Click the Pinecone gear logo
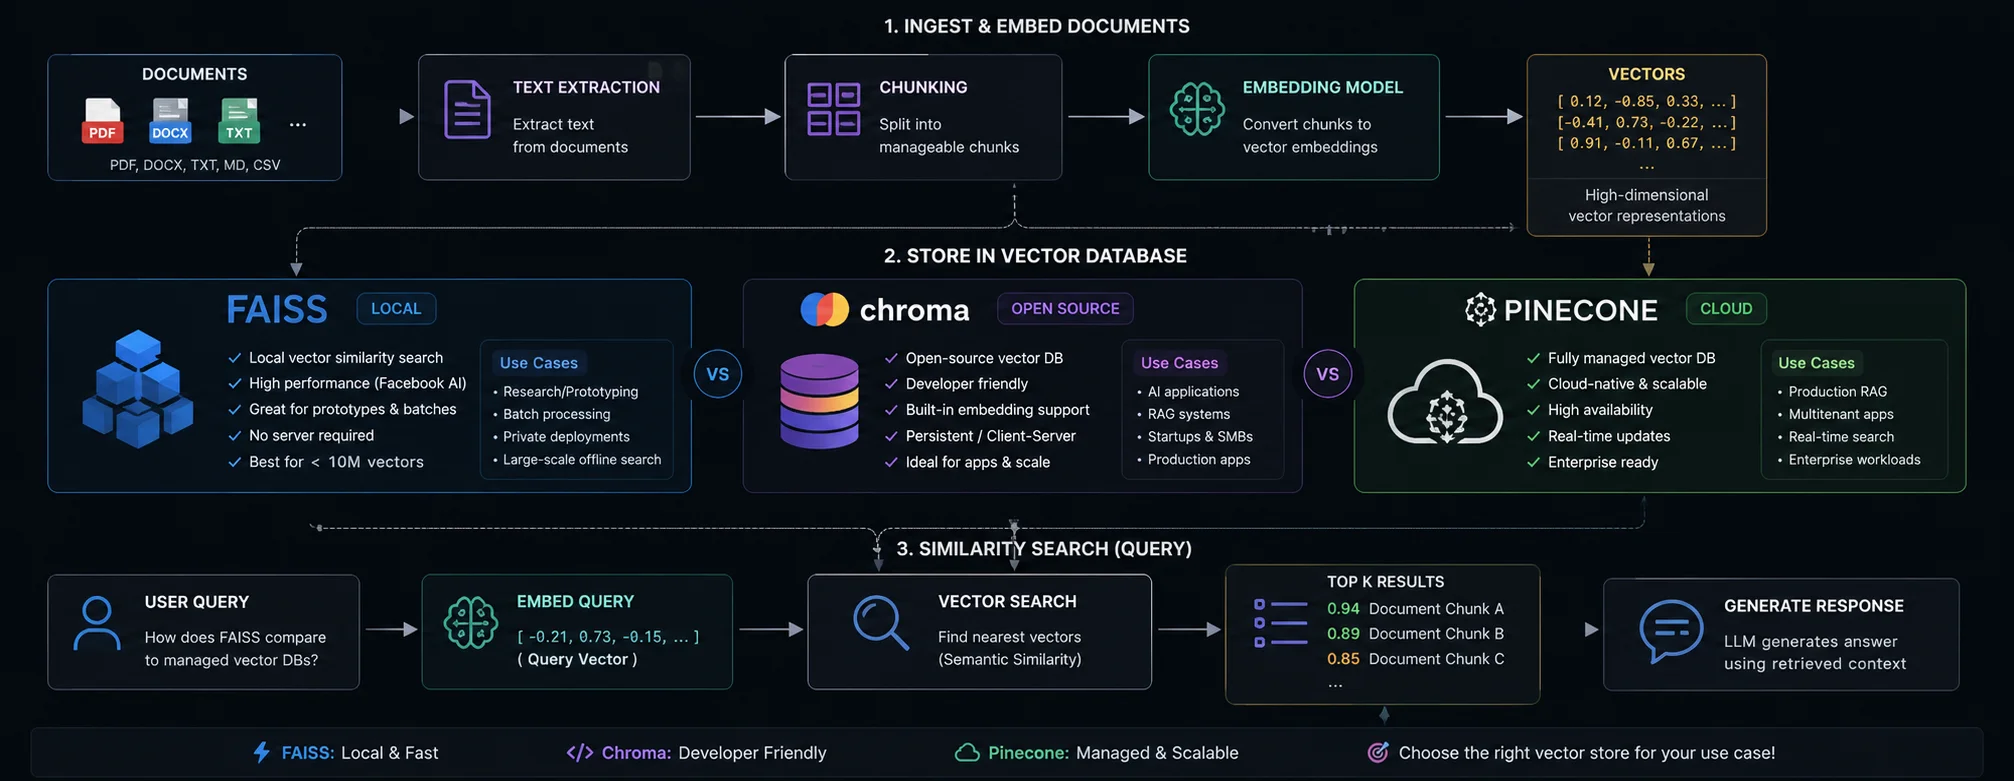The image size is (2014, 781). point(1480,310)
